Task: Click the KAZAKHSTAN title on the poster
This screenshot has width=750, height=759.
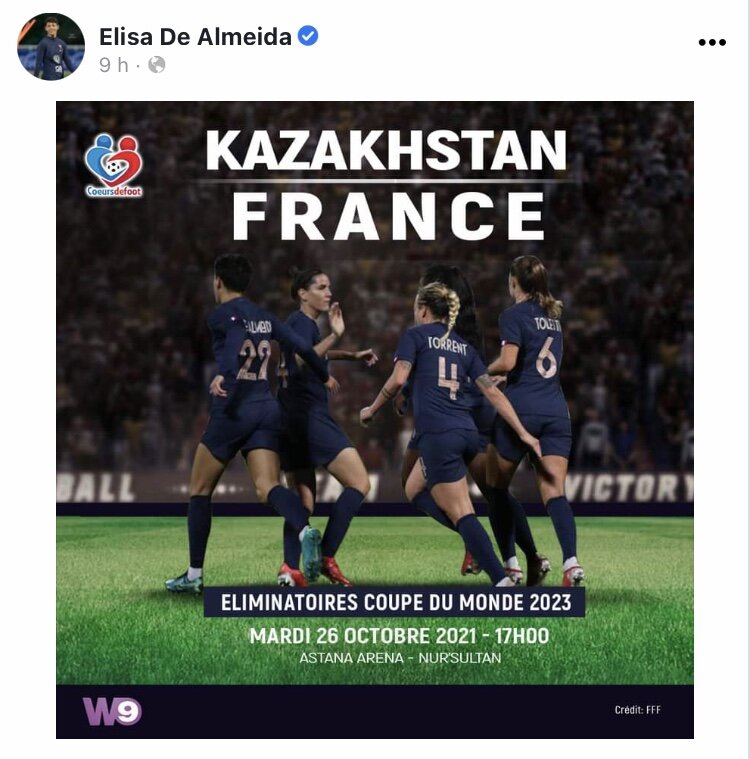Action: point(386,150)
